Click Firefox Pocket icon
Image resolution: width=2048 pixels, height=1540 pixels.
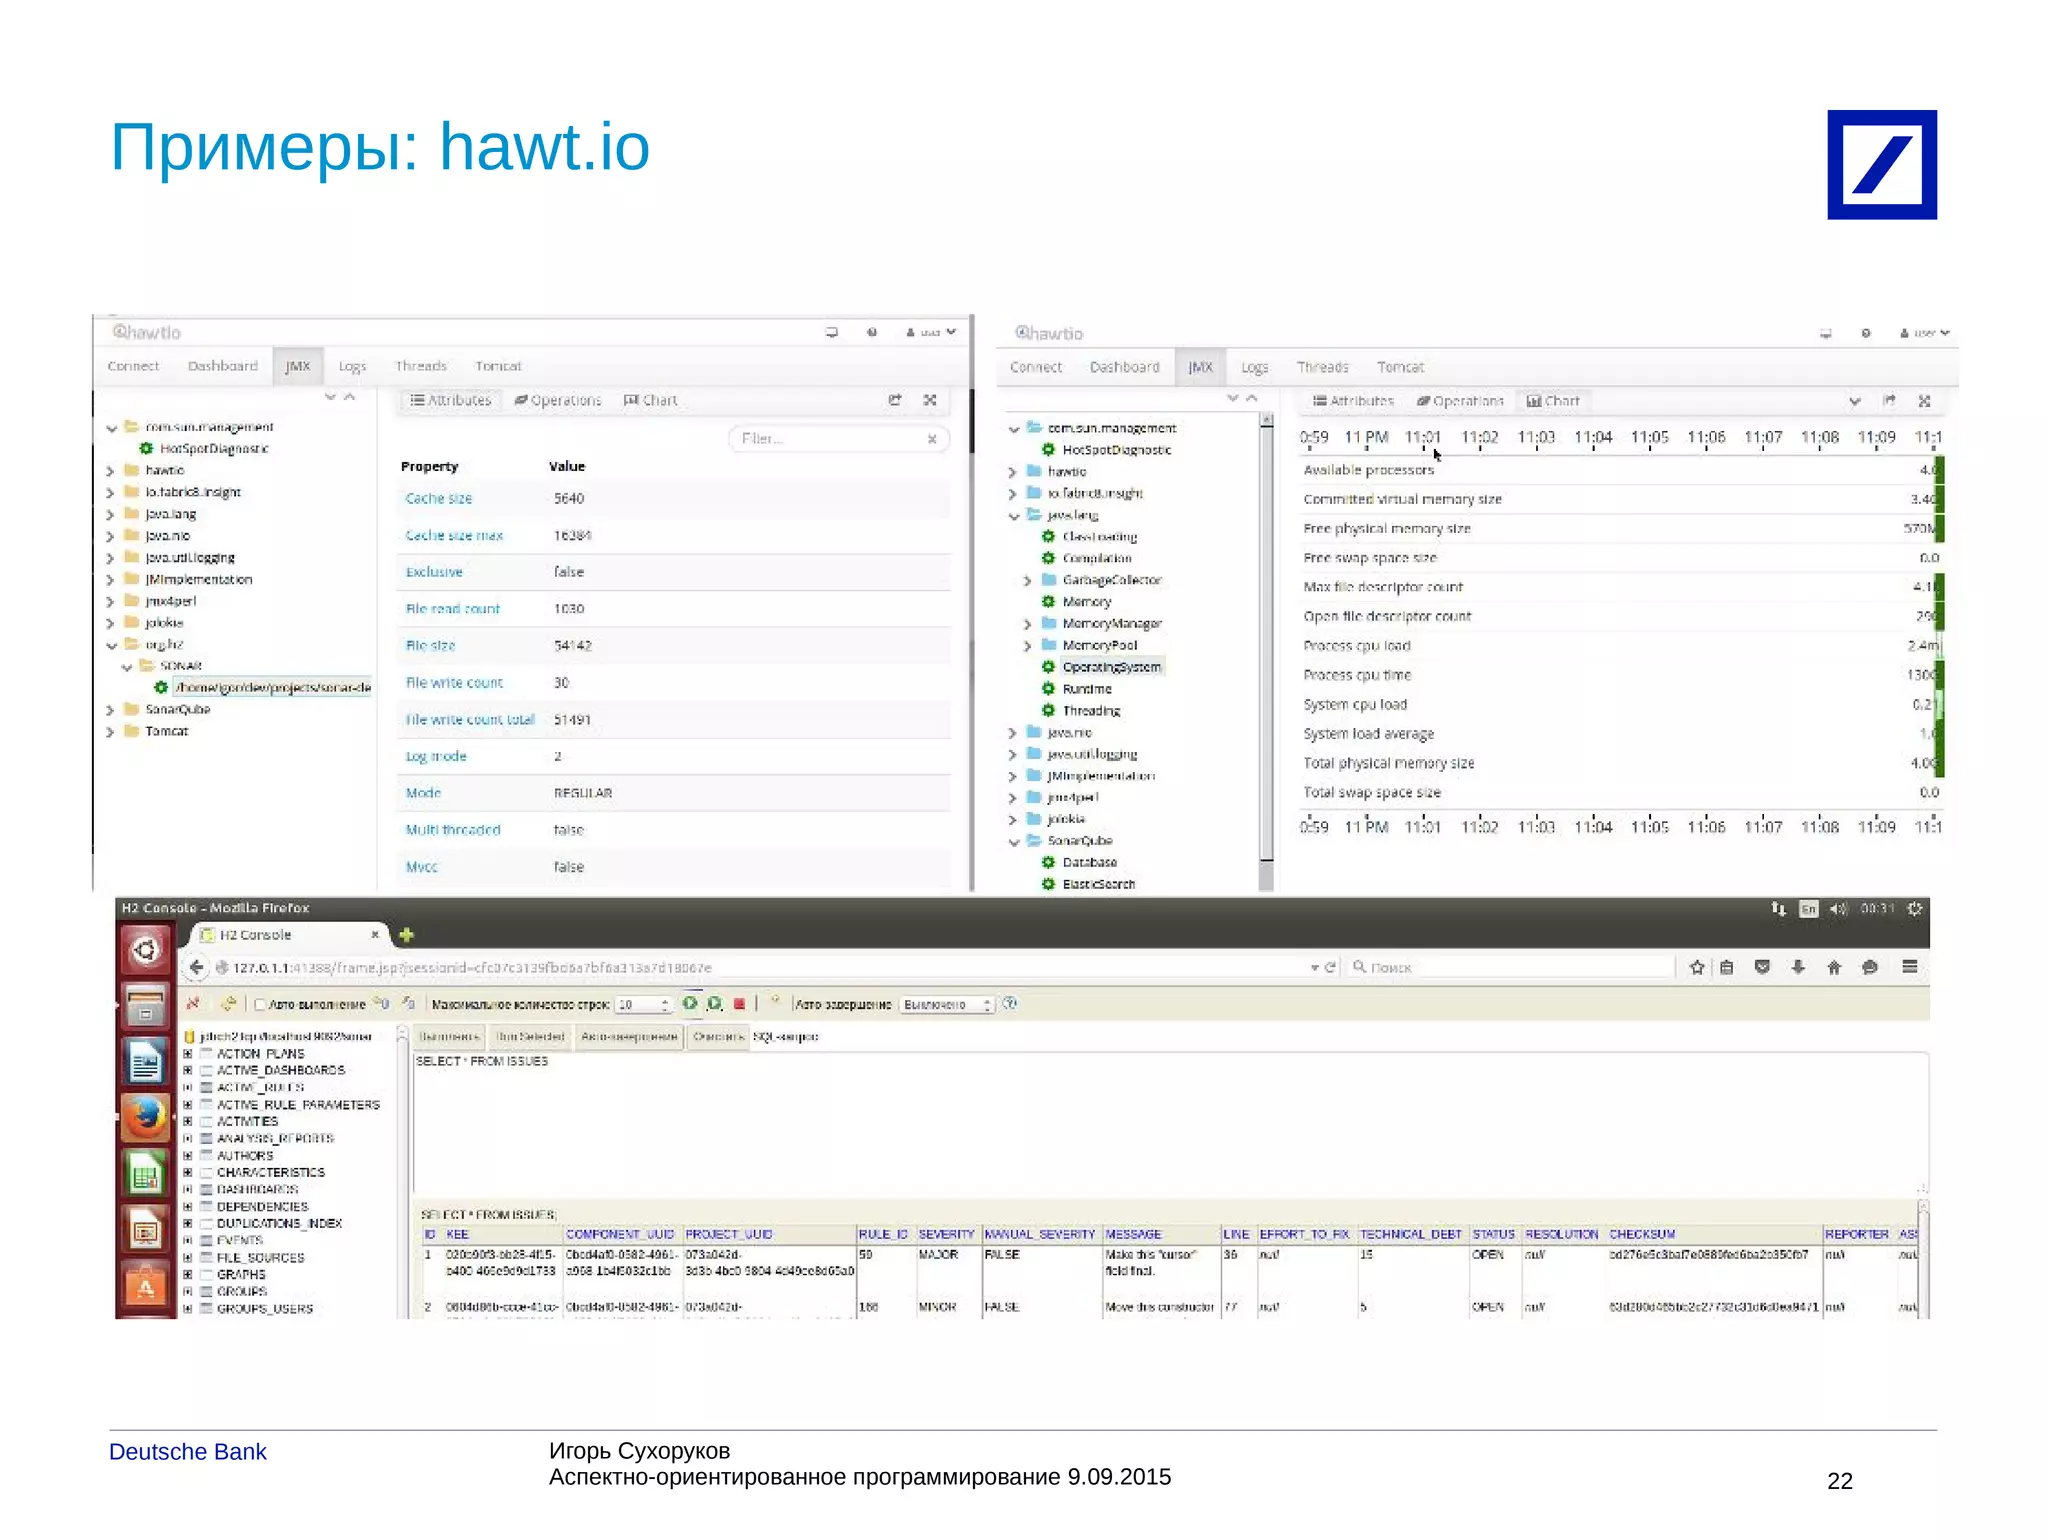[x=1762, y=967]
